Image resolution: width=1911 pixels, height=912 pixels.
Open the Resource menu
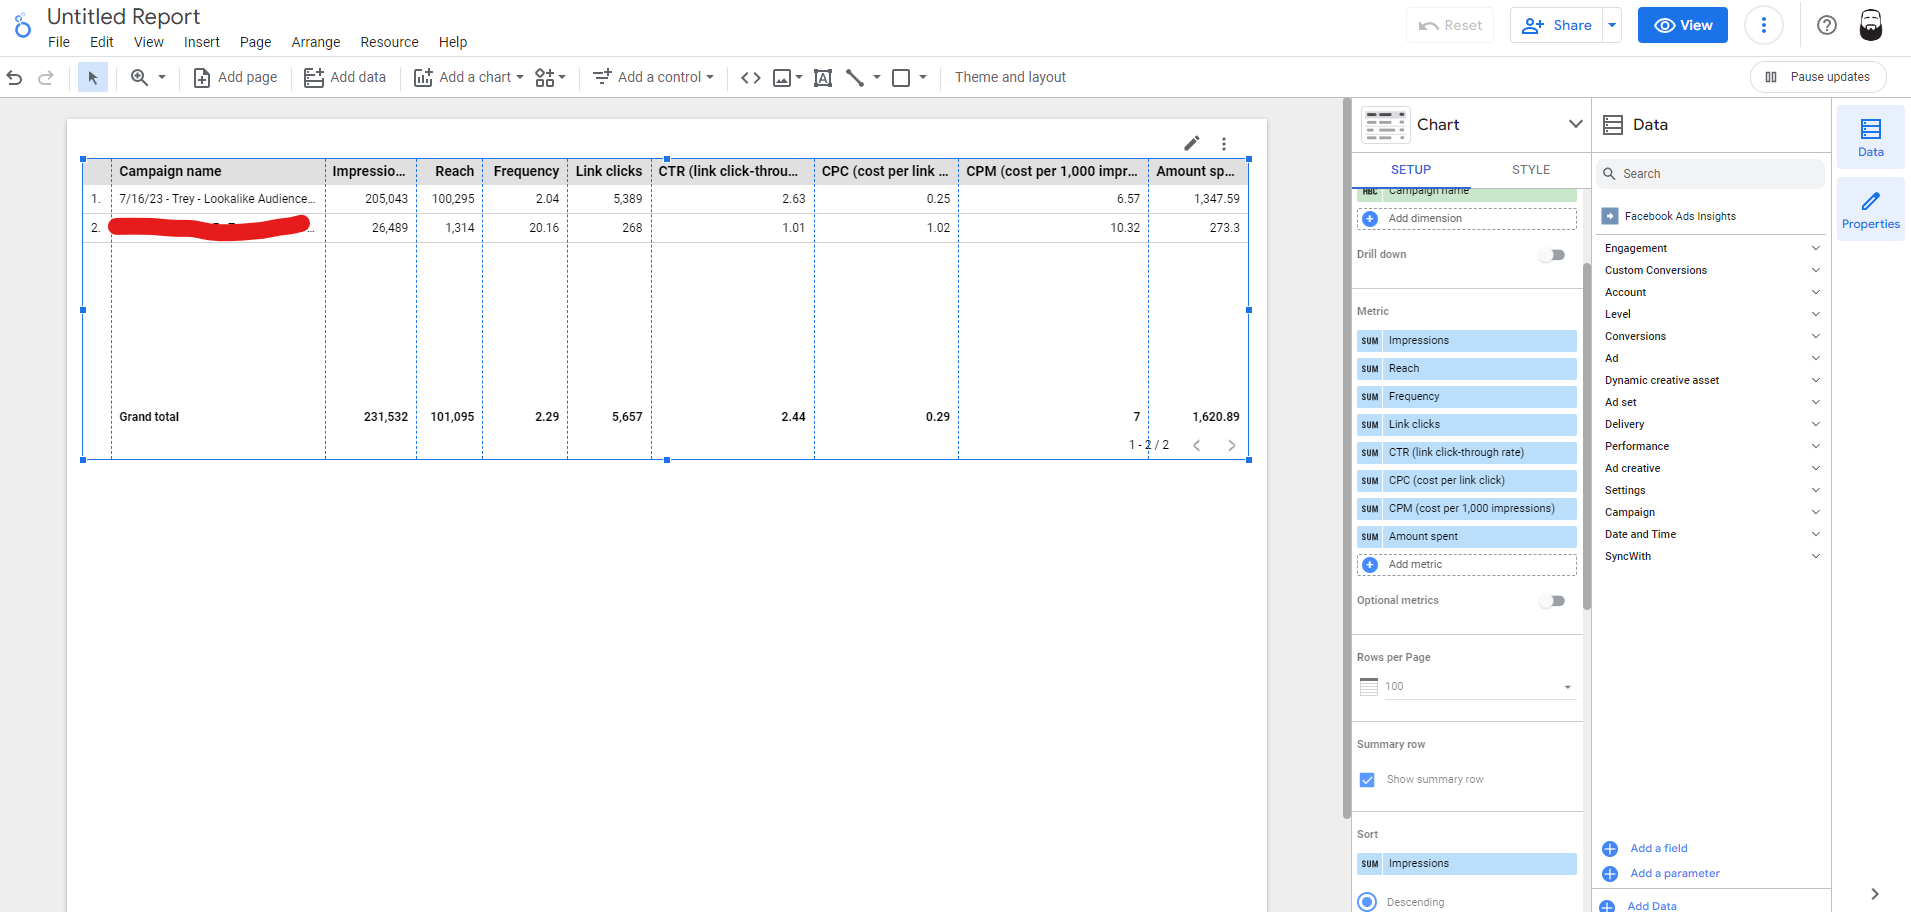pyautogui.click(x=389, y=42)
